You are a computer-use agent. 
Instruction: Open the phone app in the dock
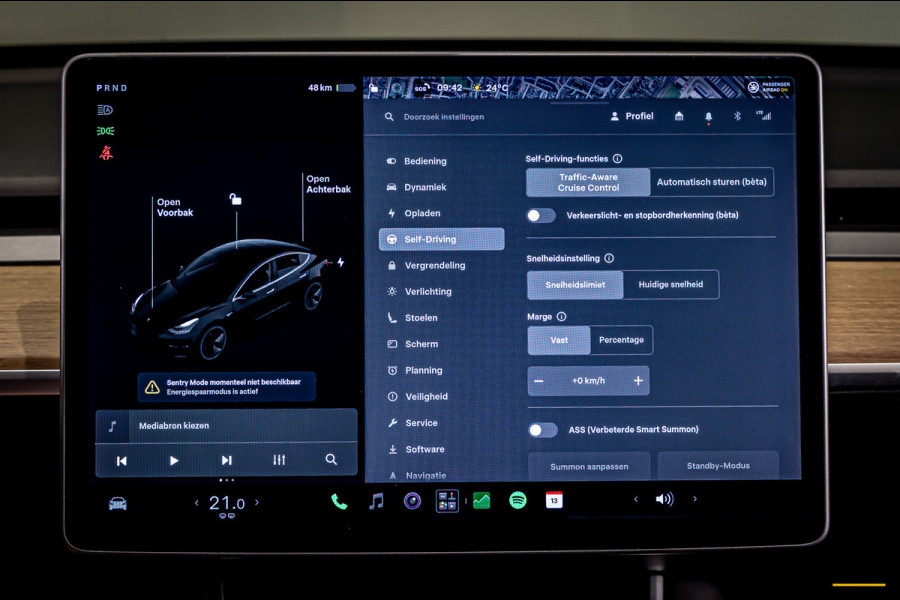pos(339,502)
